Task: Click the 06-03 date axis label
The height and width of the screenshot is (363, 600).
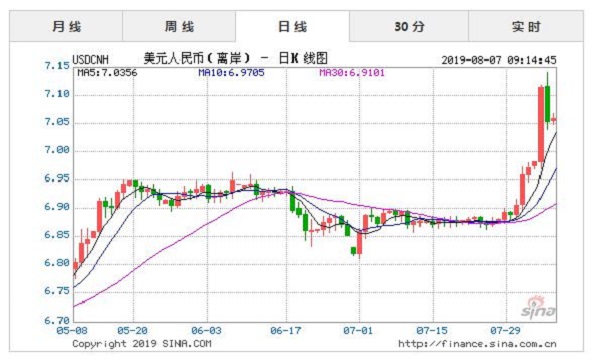Action: coord(207,330)
